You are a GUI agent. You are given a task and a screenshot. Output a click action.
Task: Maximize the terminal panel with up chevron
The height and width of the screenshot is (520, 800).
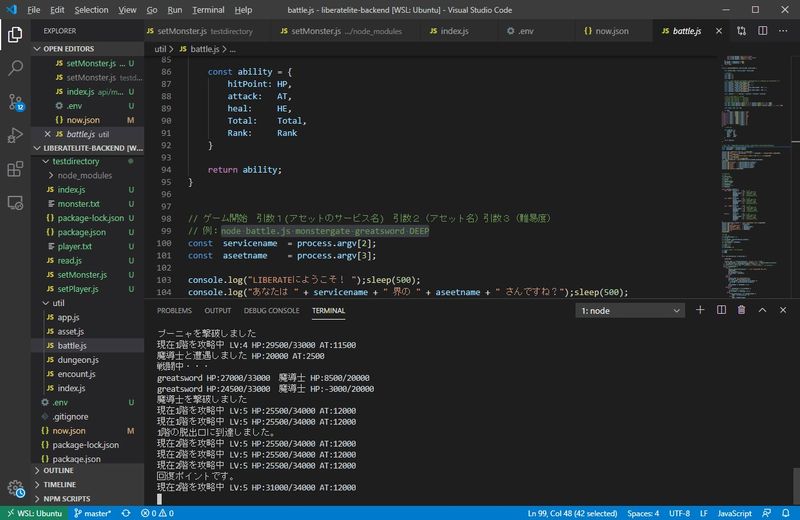[x=762, y=310]
